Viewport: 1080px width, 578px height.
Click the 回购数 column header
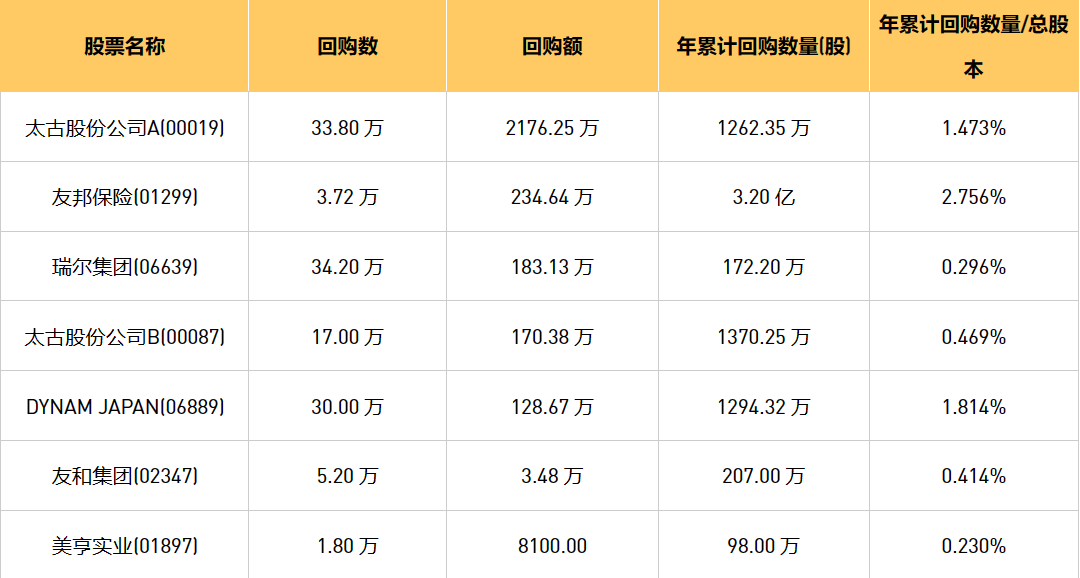[x=347, y=47]
